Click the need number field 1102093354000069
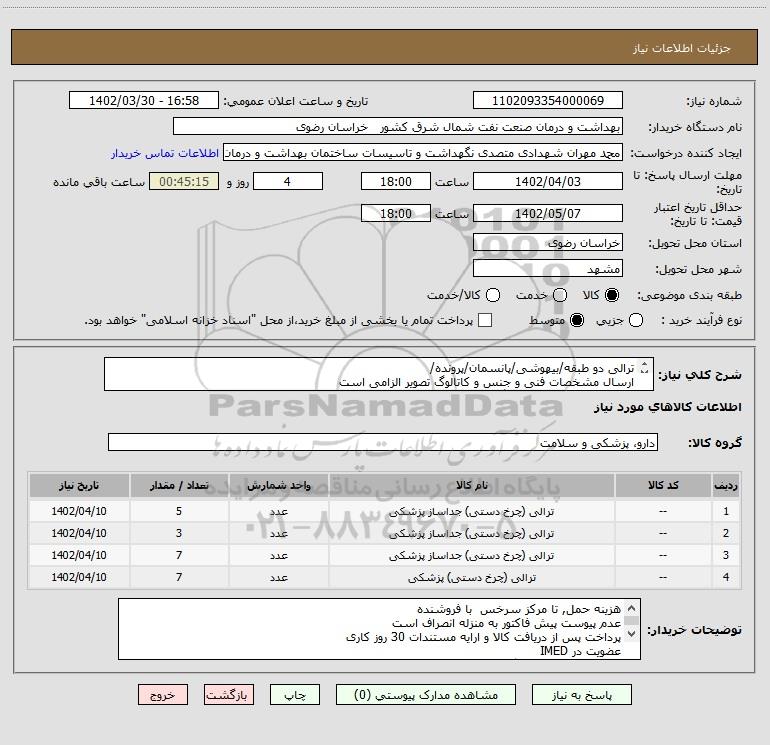This screenshot has height=745, width=770. [548, 100]
